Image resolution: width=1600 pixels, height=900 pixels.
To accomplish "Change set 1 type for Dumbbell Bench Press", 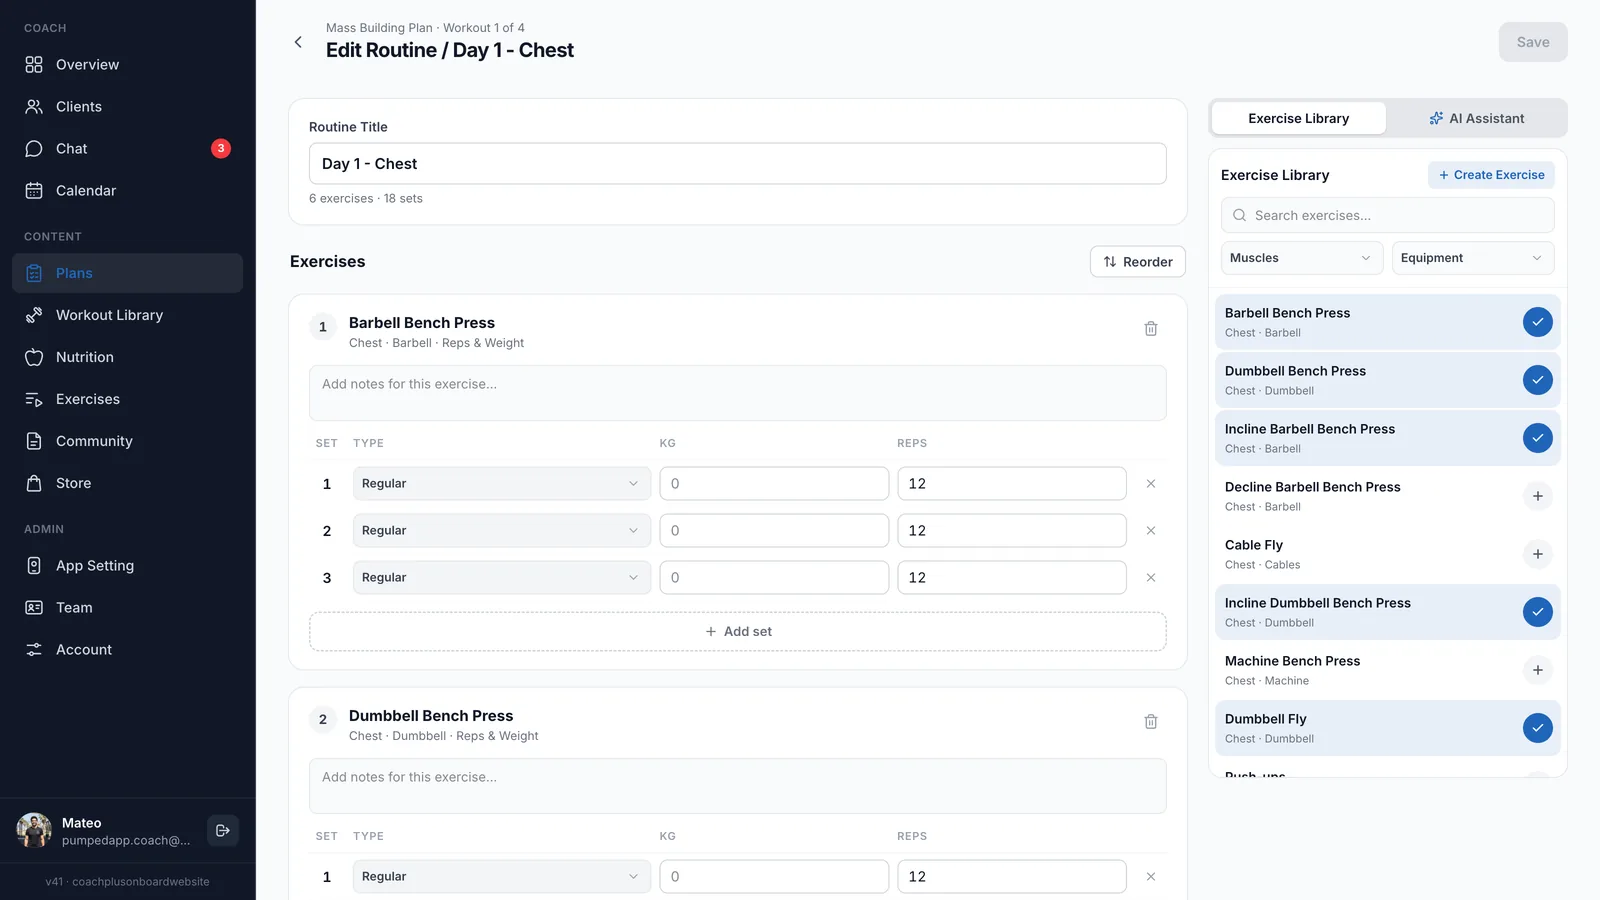I will (x=502, y=877).
